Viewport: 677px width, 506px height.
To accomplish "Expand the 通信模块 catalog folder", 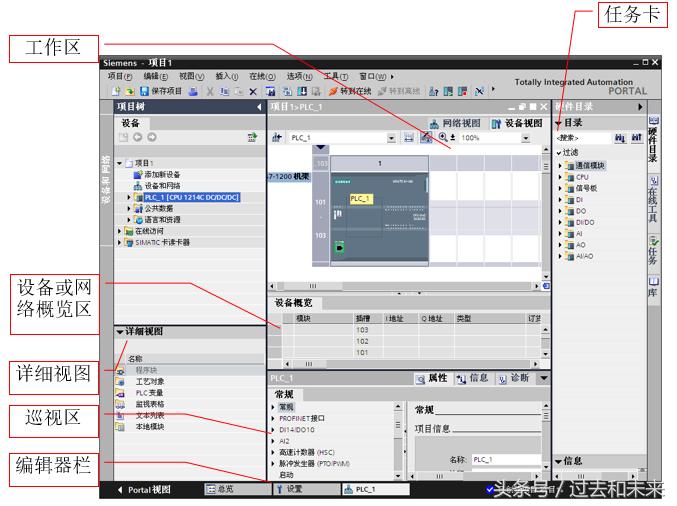I will pyautogui.click(x=560, y=165).
